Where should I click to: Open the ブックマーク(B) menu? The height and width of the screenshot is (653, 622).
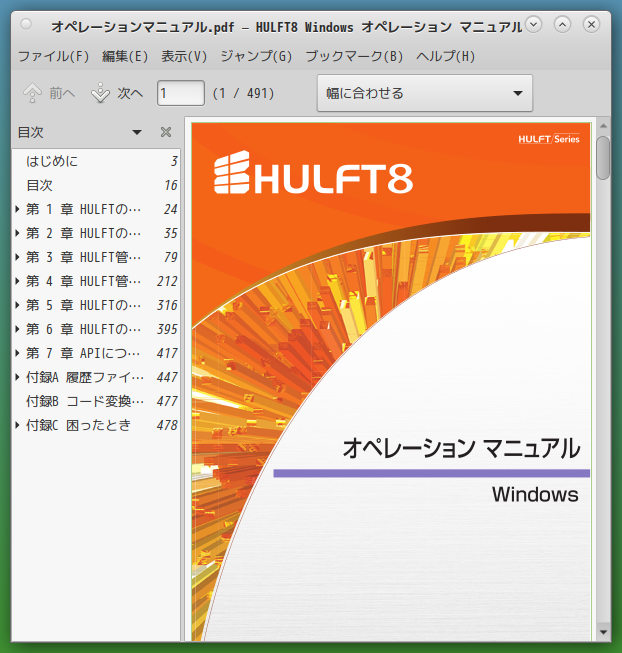(x=354, y=56)
